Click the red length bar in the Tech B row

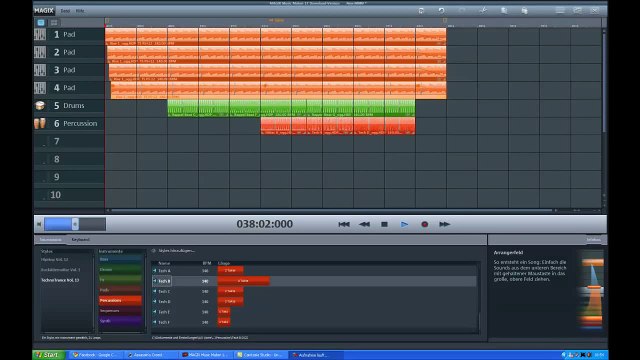(x=243, y=281)
